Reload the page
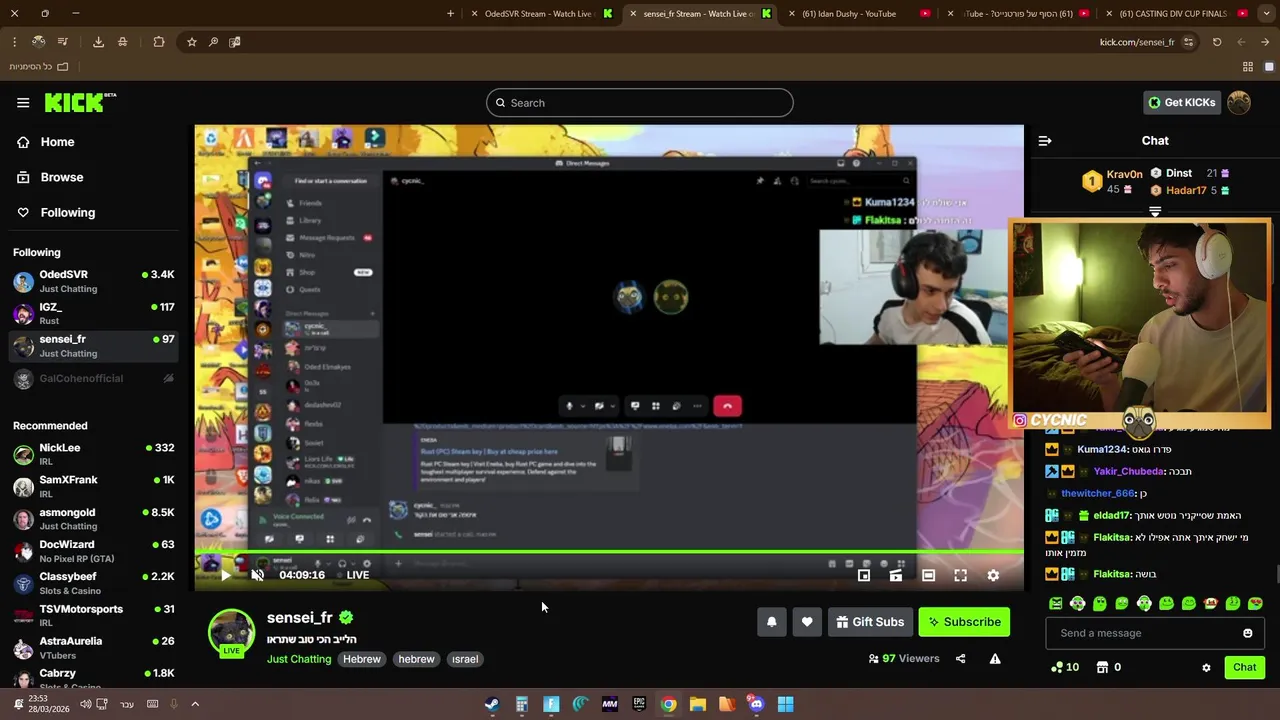This screenshot has width=1280, height=720. (1217, 42)
